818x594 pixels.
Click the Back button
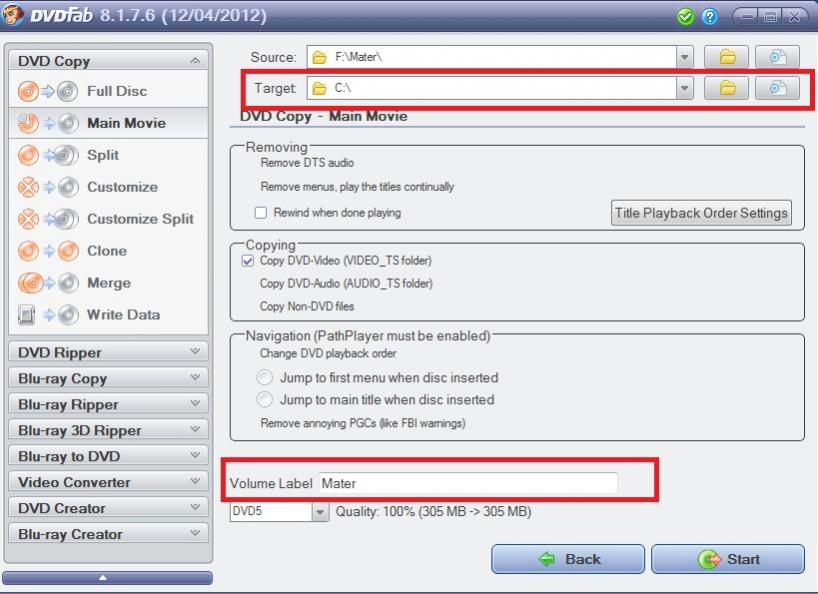point(568,559)
